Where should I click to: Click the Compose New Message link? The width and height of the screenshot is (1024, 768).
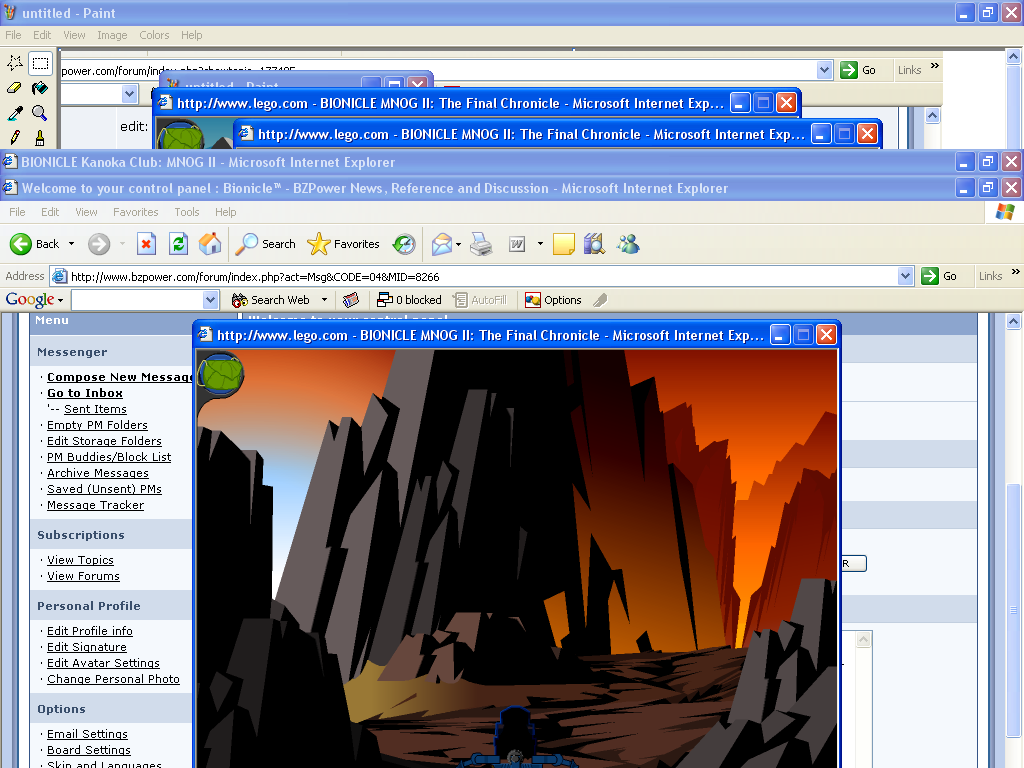[120, 377]
